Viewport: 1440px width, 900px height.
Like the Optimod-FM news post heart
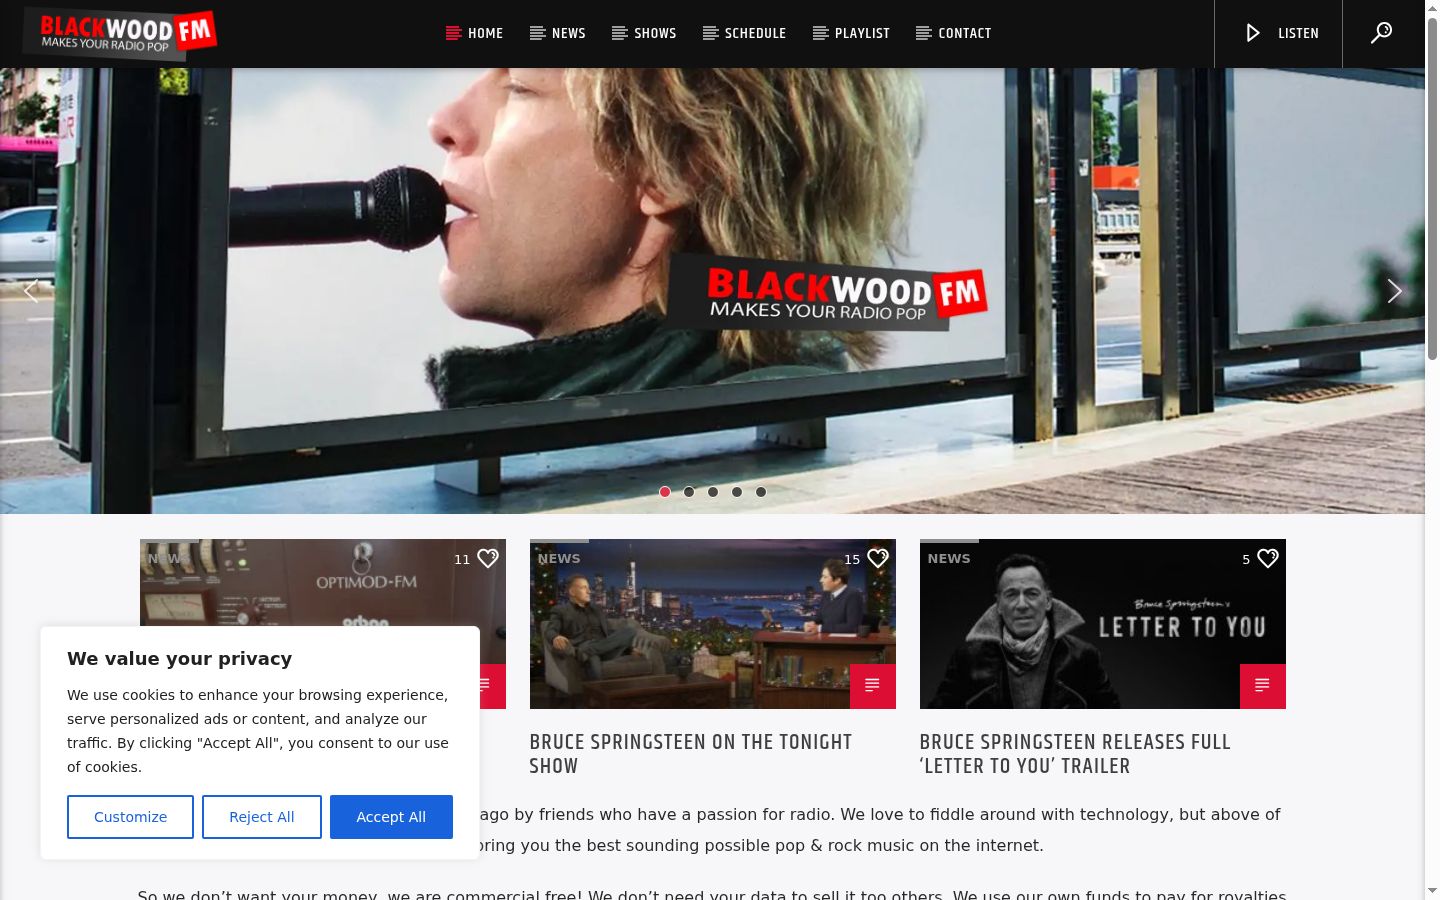pyautogui.click(x=487, y=558)
